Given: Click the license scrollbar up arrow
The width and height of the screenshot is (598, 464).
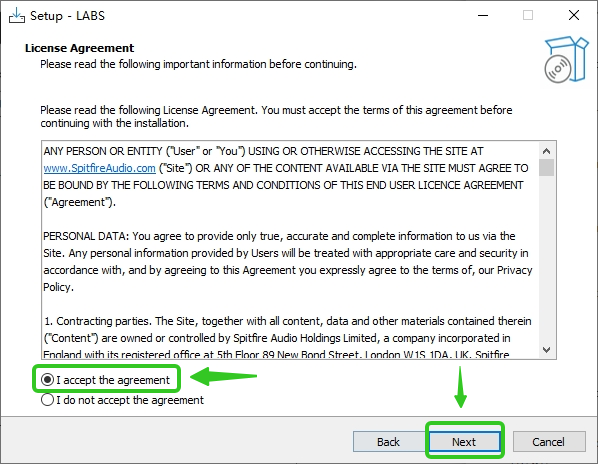Looking at the screenshot, I should [x=547, y=151].
